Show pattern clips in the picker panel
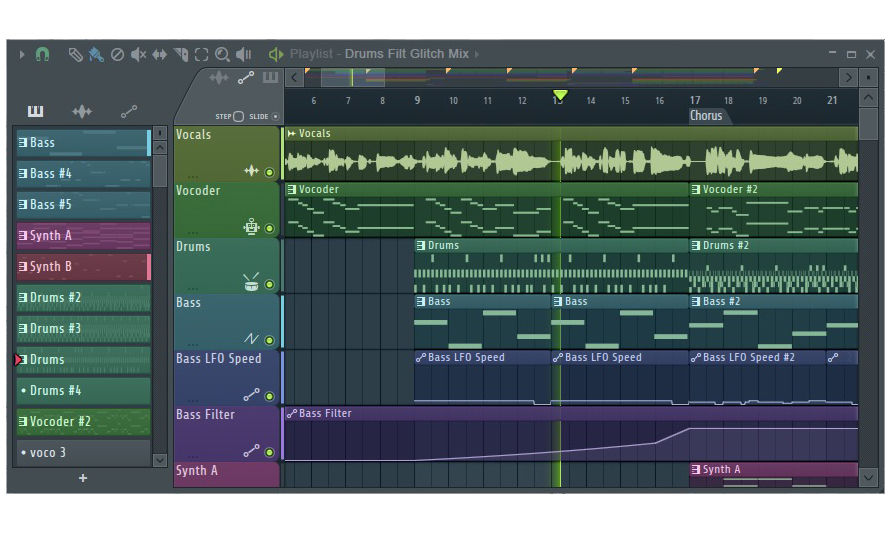 click(35, 111)
